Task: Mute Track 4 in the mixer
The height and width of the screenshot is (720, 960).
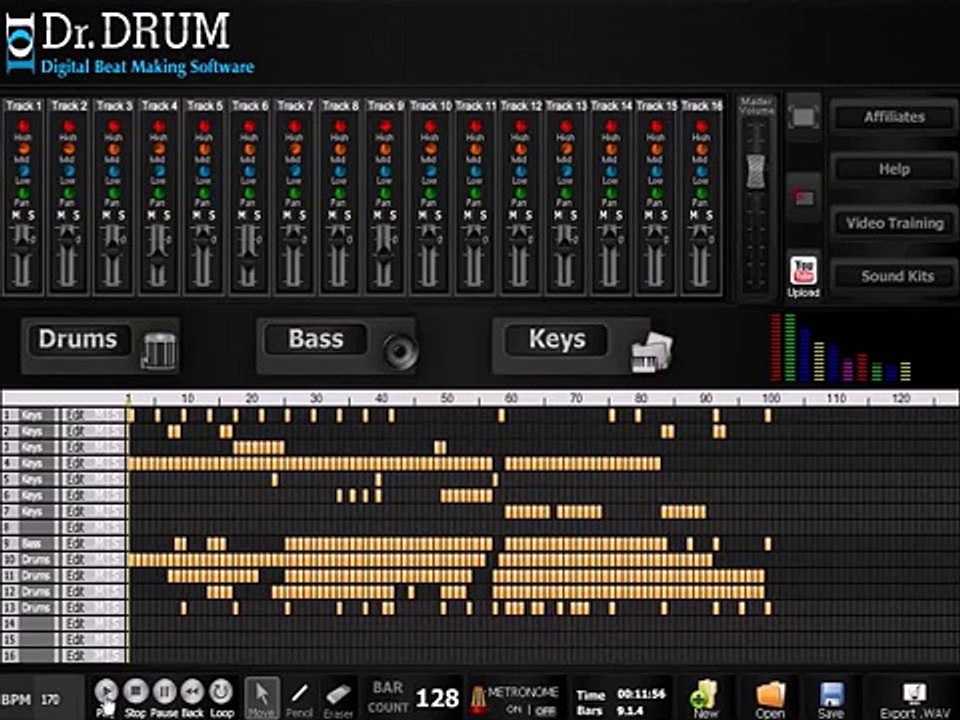Action: pos(151,216)
